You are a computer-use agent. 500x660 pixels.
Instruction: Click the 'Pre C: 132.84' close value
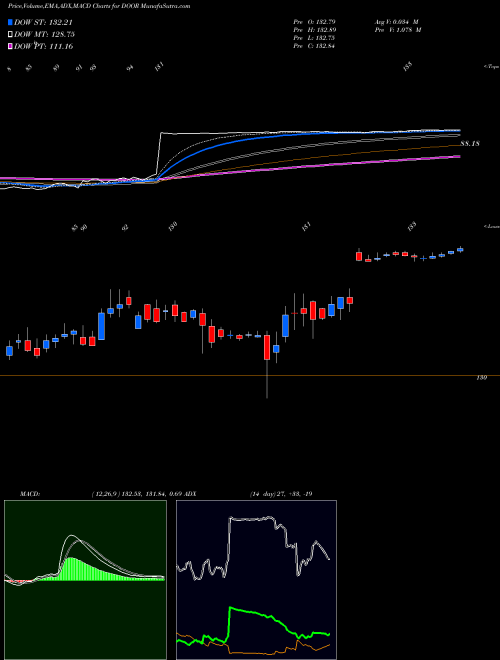click(314, 46)
